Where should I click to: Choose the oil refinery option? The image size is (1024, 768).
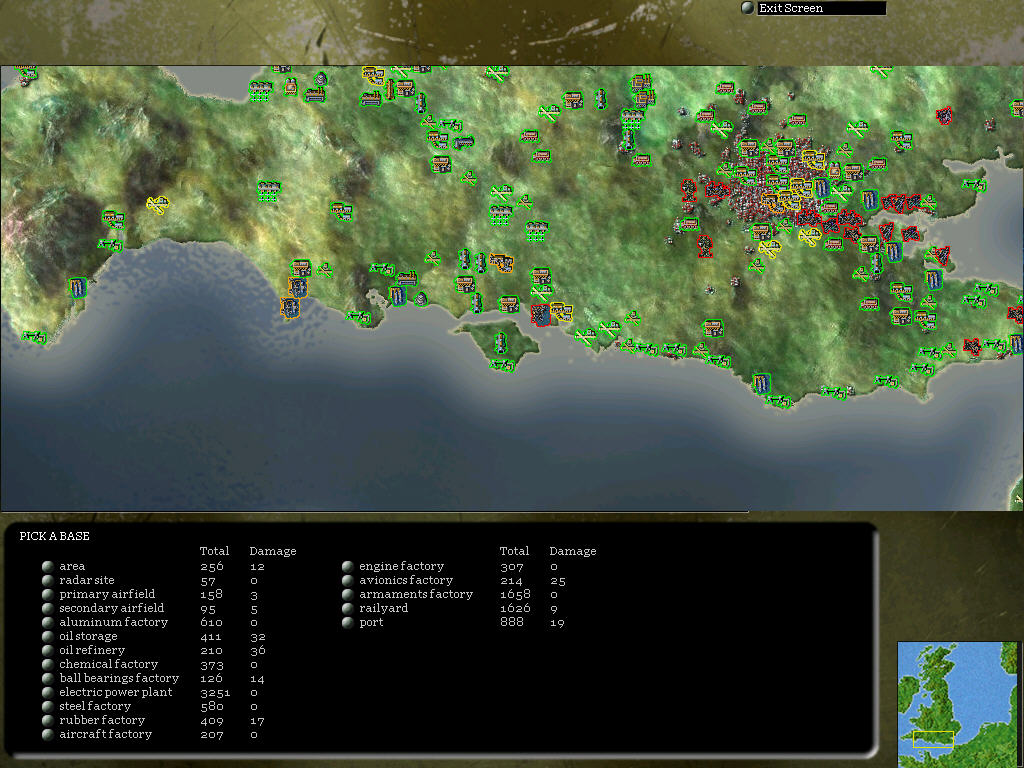(48, 650)
